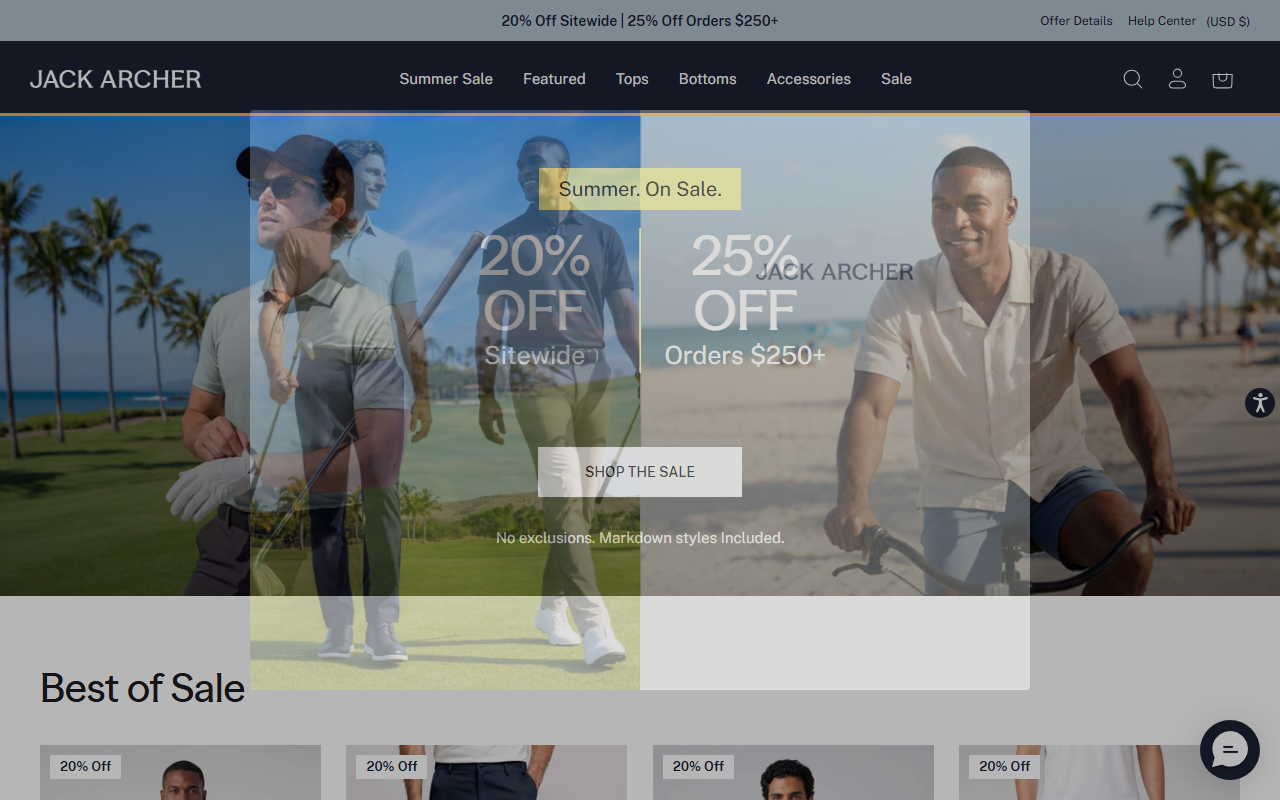This screenshot has height=800, width=1280.
Task: Open the account profile icon
Action: [x=1177, y=79]
